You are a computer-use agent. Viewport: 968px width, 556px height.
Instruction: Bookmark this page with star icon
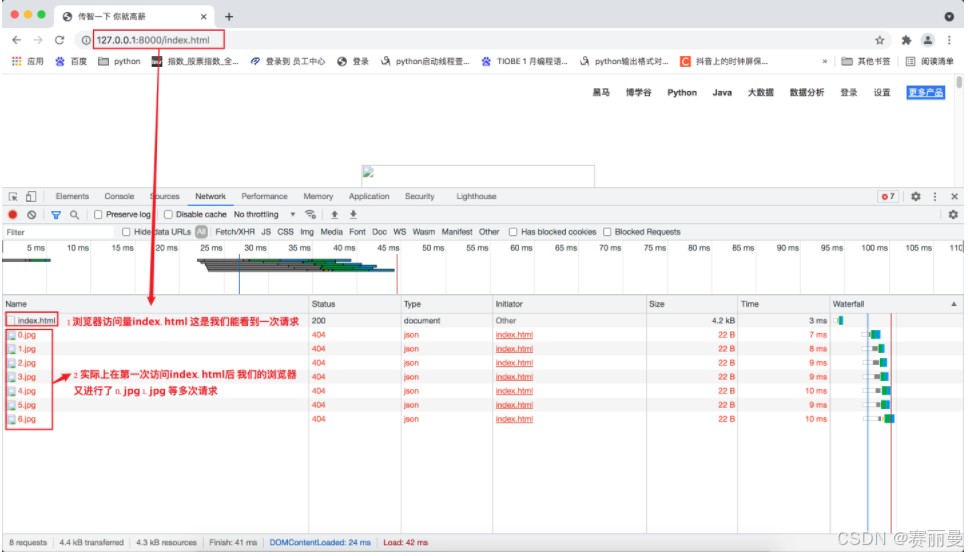880,40
